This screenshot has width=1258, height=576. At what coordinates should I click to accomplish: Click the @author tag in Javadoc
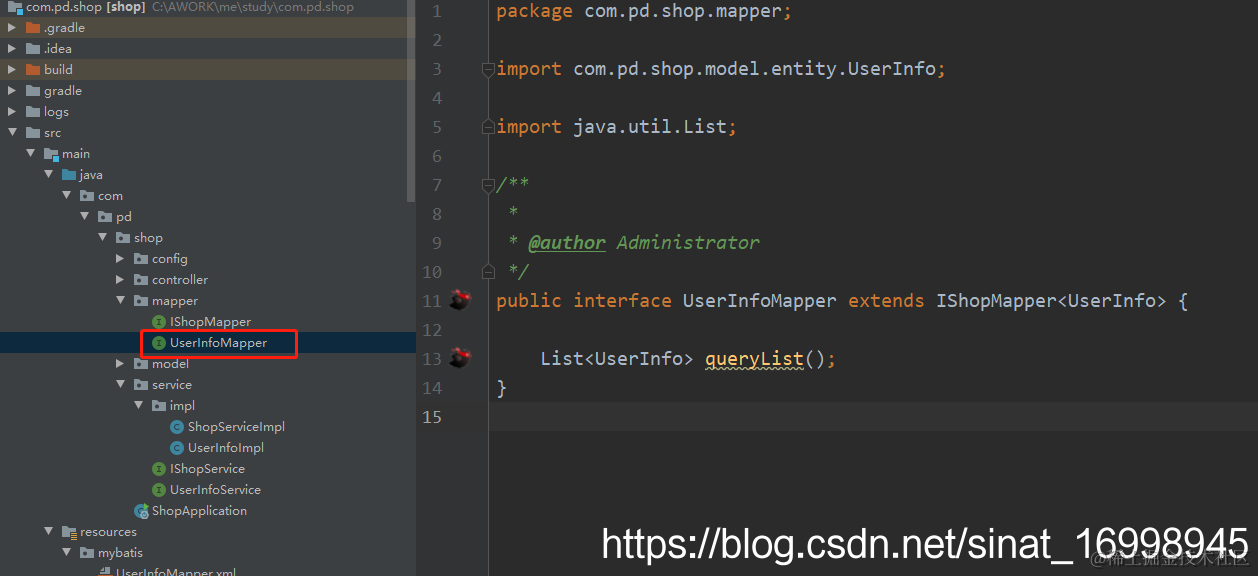click(567, 243)
